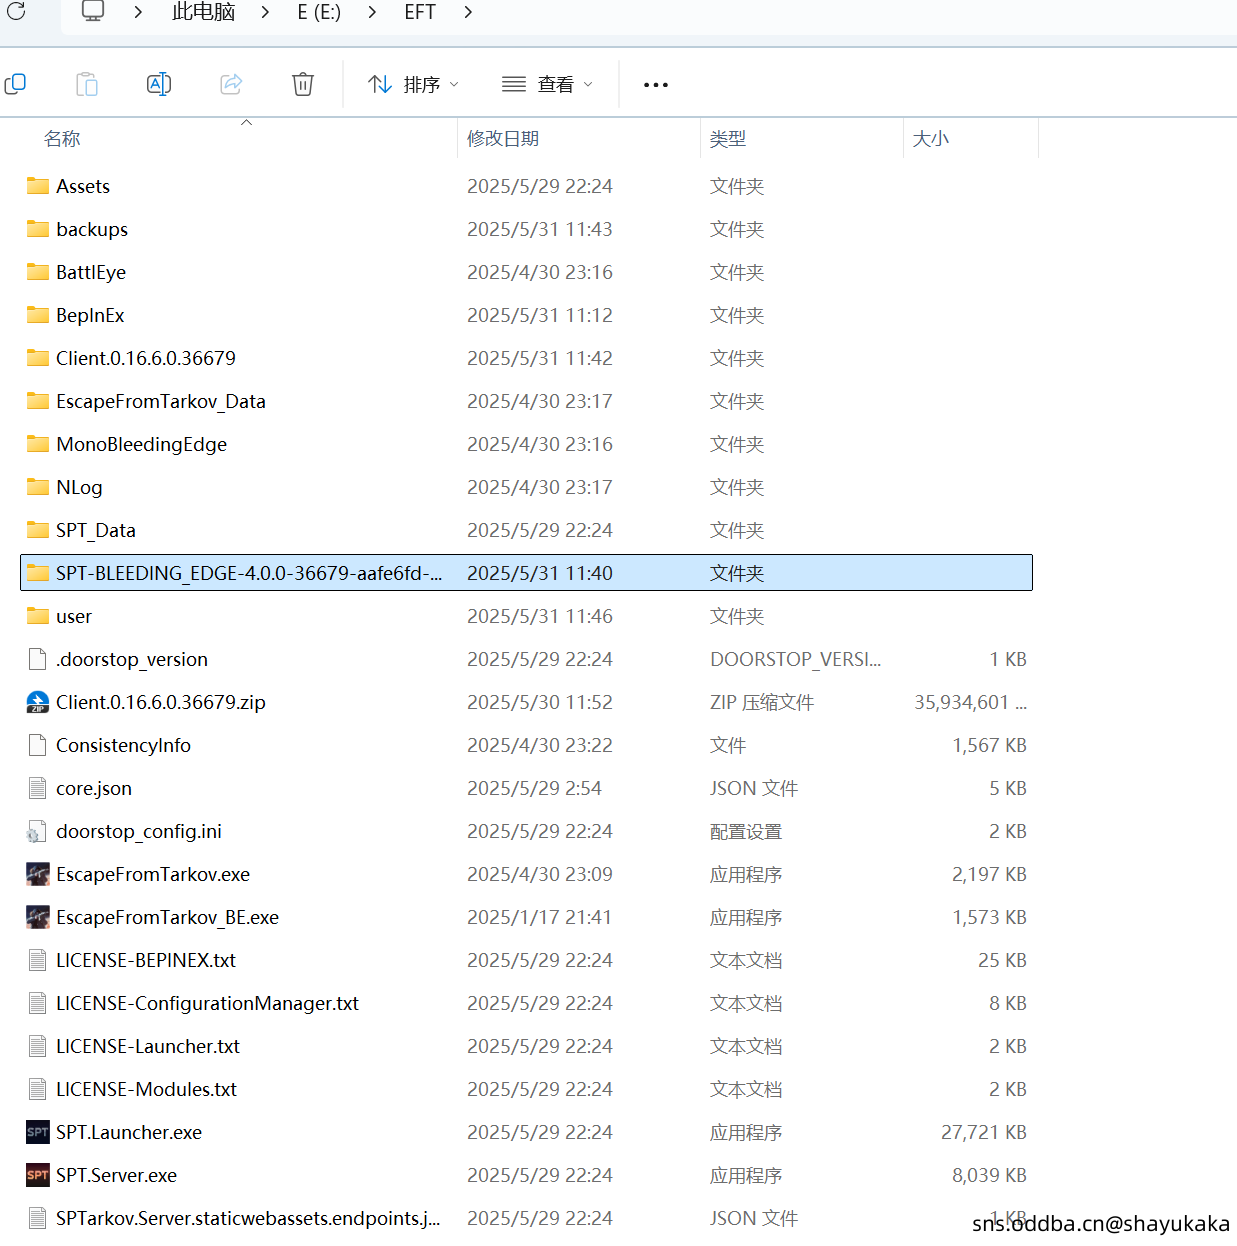Select the core.json file name

[94, 788]
